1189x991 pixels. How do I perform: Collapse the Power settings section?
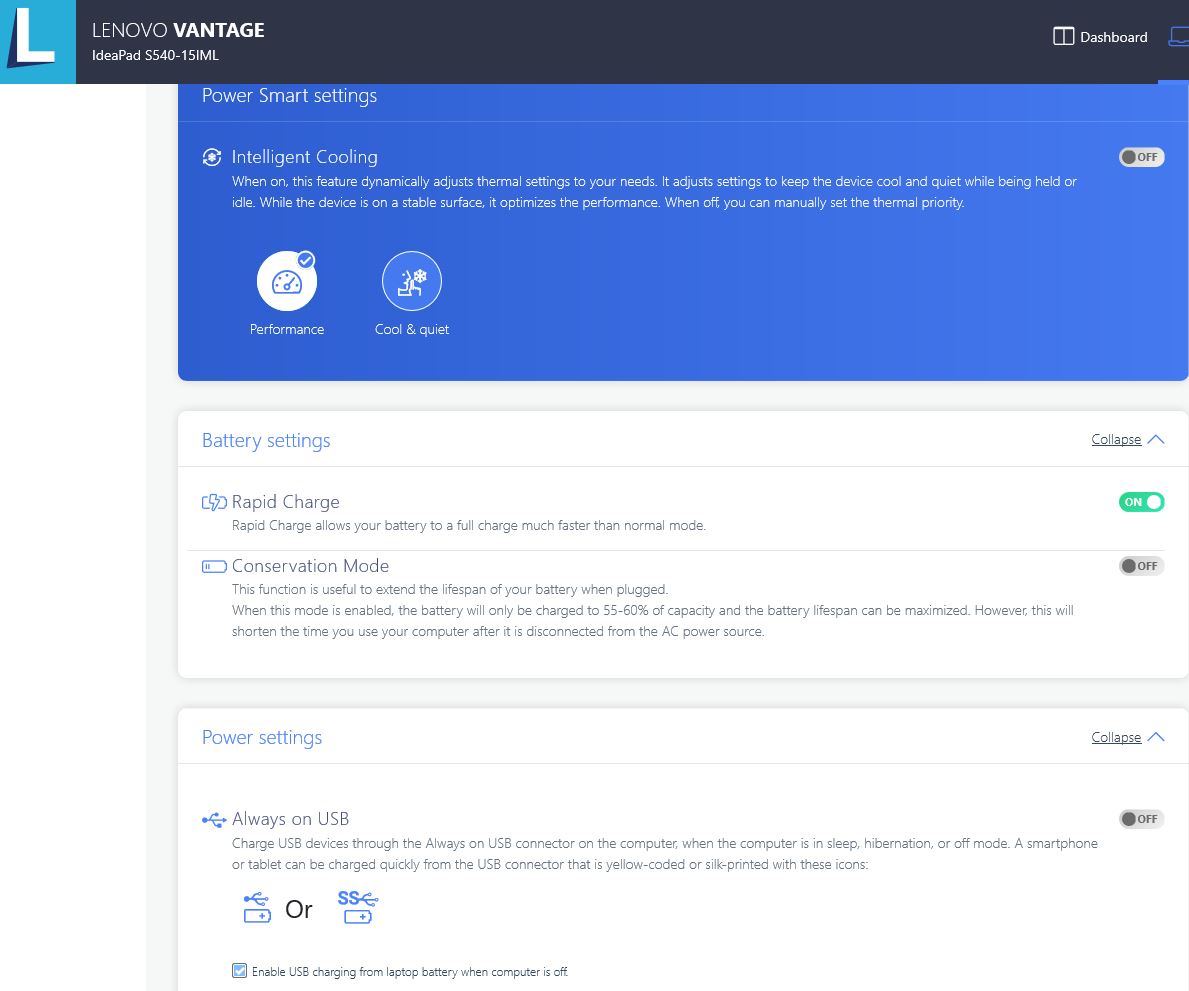1116,737
